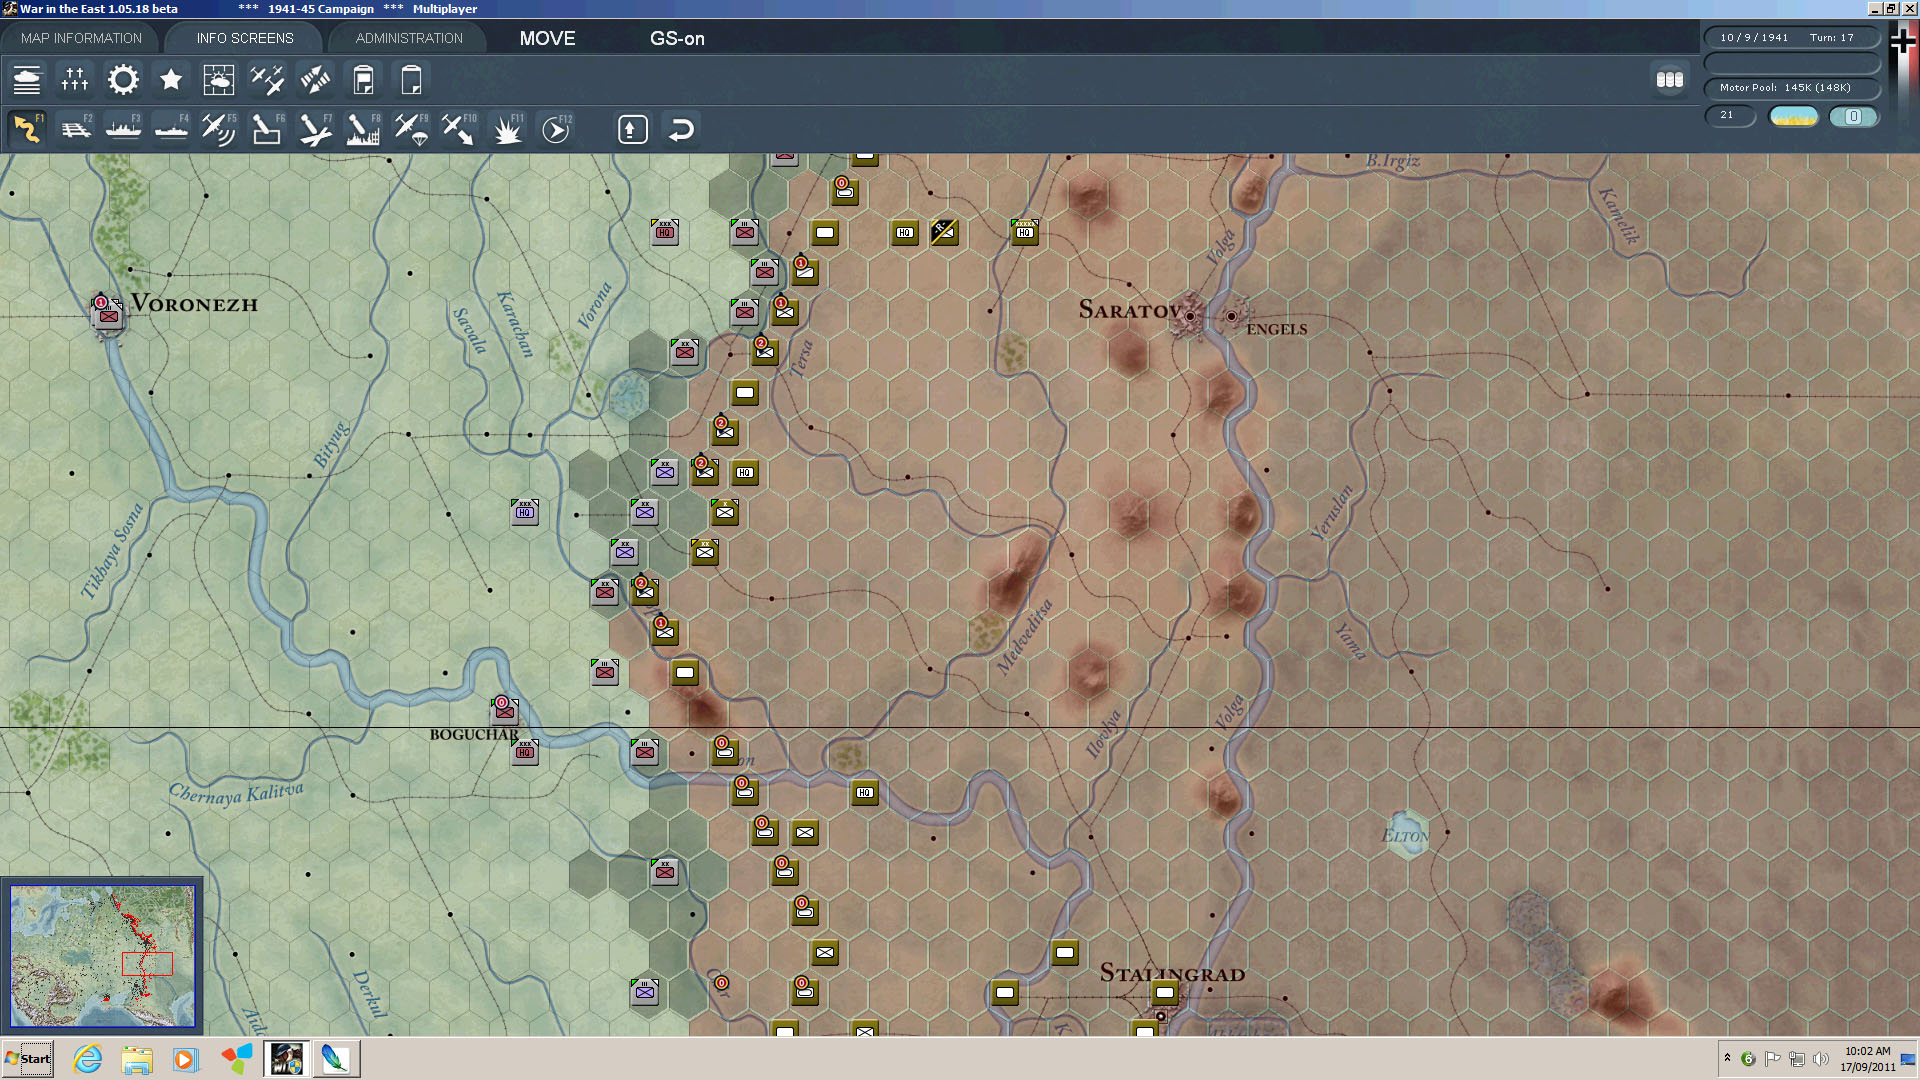Viewport: 1920px width, 1080px height.
Task: Click the up-arrow box toolbar icon
Action: [633, 130]
